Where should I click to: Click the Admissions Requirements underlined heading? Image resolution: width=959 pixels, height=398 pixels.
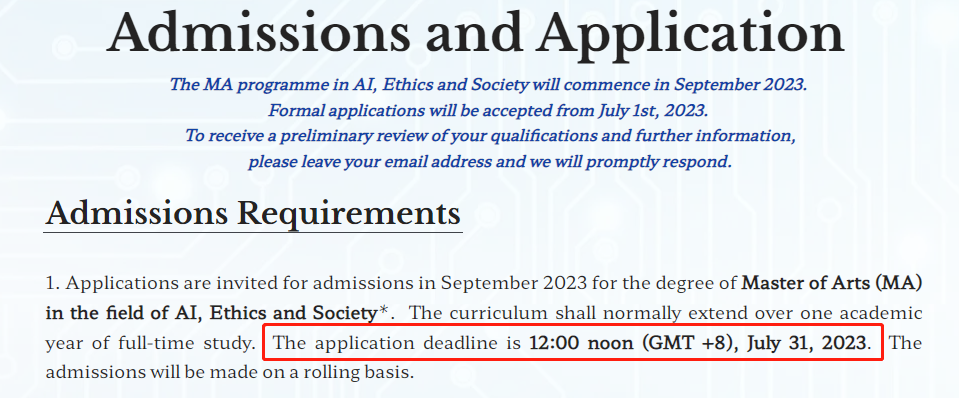253,215
